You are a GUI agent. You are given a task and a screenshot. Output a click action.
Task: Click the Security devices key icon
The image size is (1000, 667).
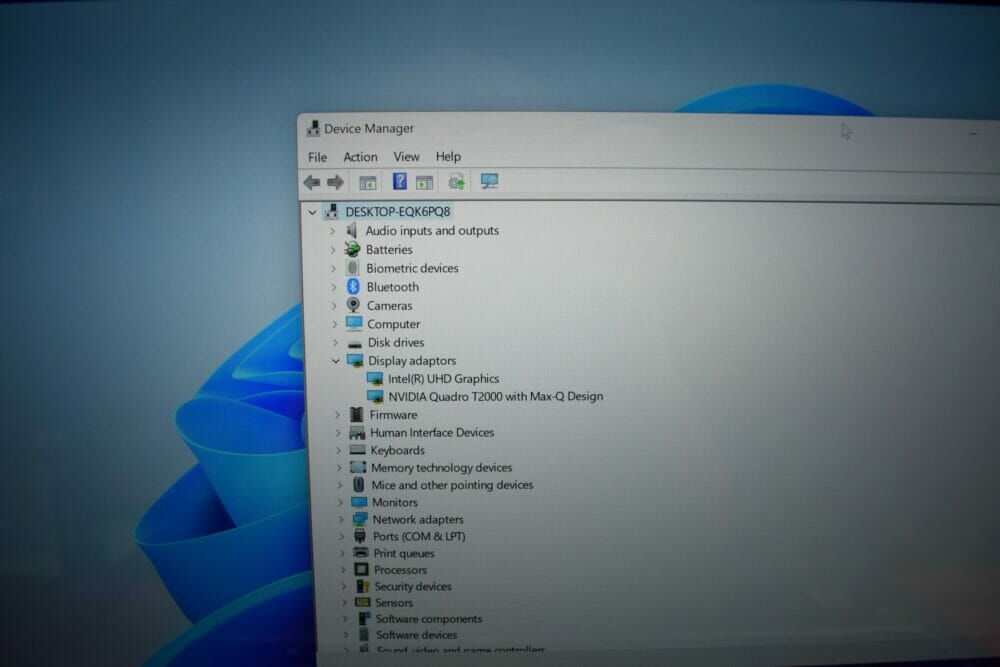tap(363, 586)
